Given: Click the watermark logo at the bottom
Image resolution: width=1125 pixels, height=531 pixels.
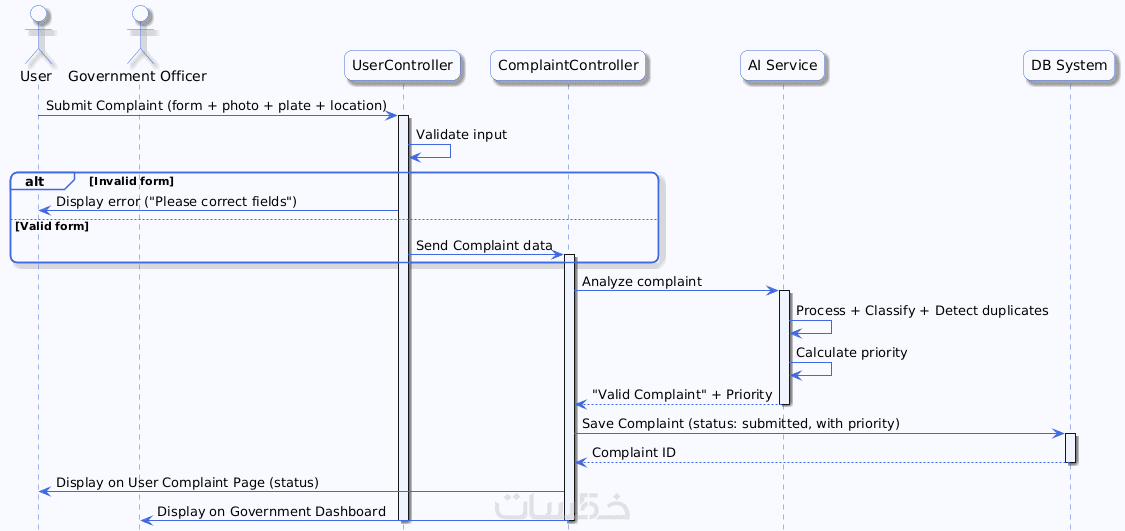Looking at the screenshot, I should pyautogui.click(x=563, y=507).
